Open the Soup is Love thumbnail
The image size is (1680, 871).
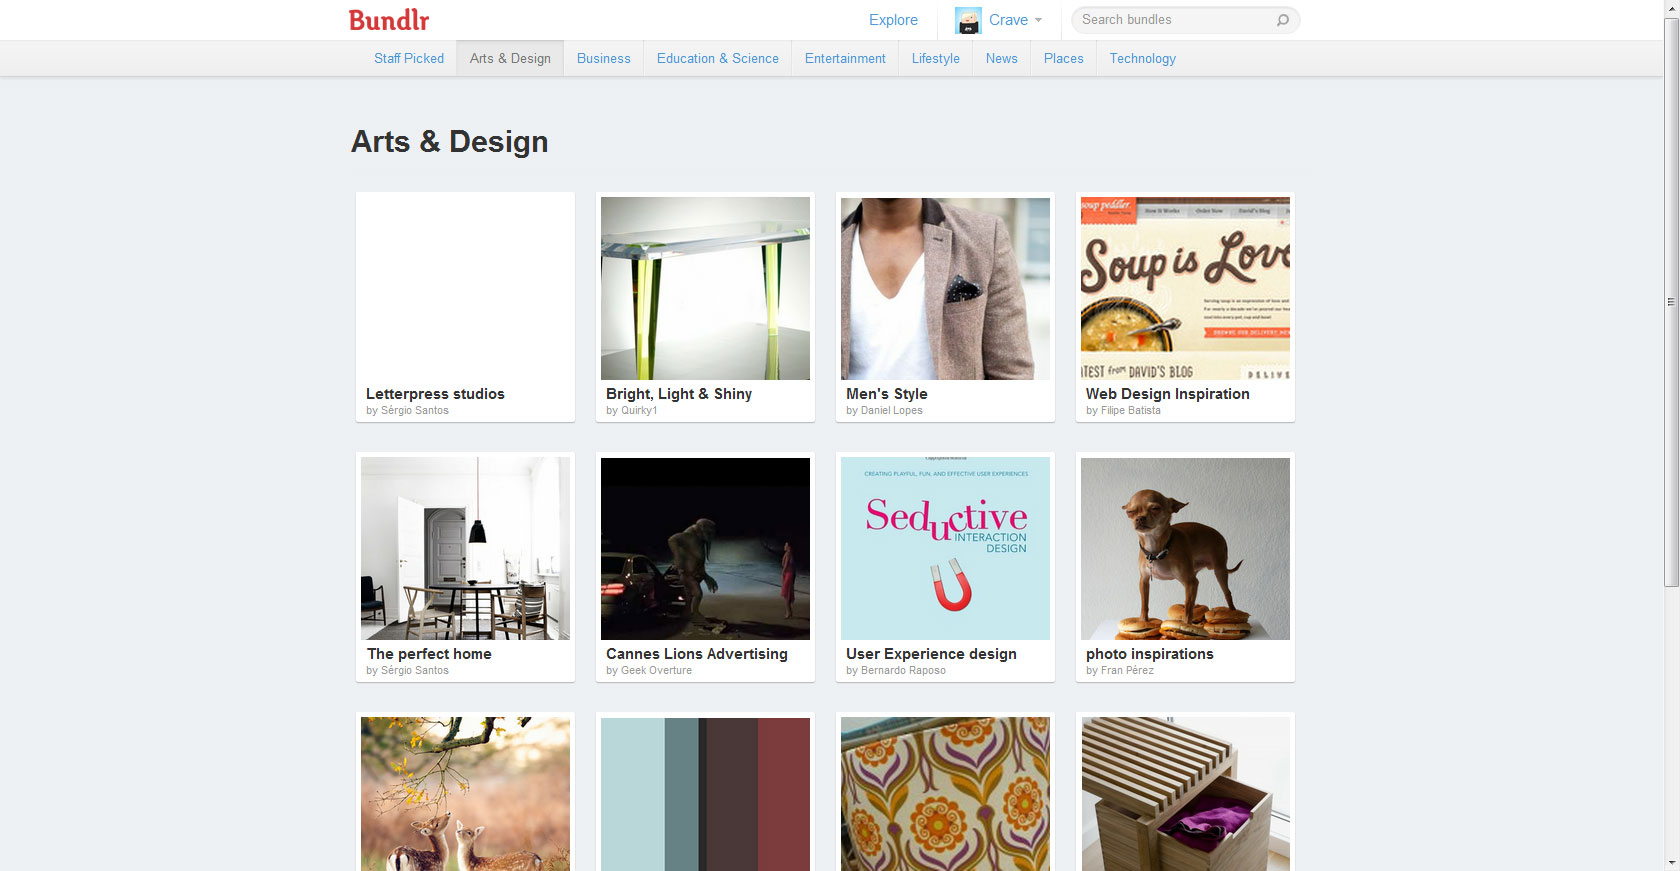tap(1185, 288)
